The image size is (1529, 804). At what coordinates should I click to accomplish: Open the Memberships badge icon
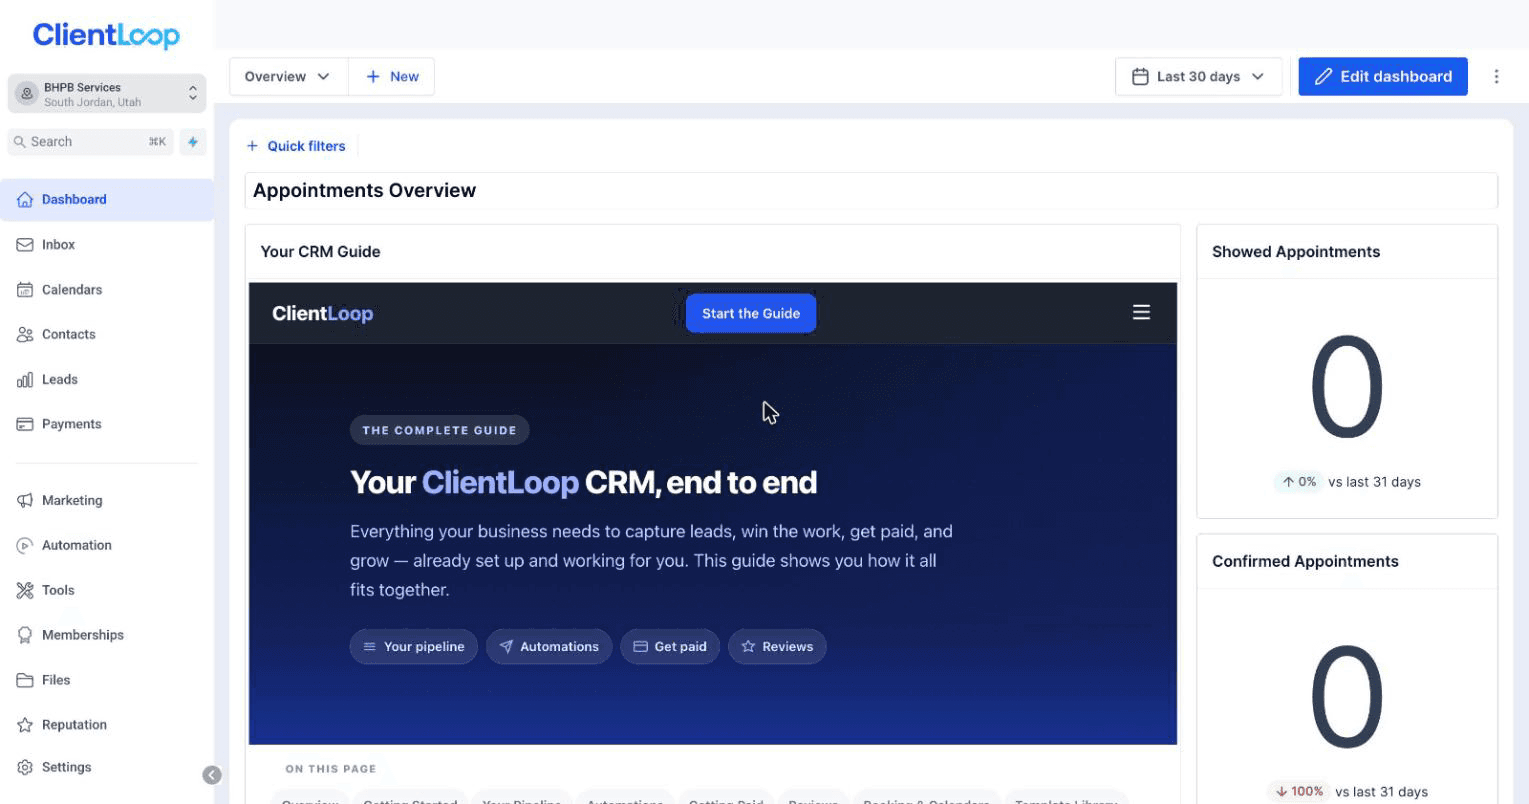(25, 635)
